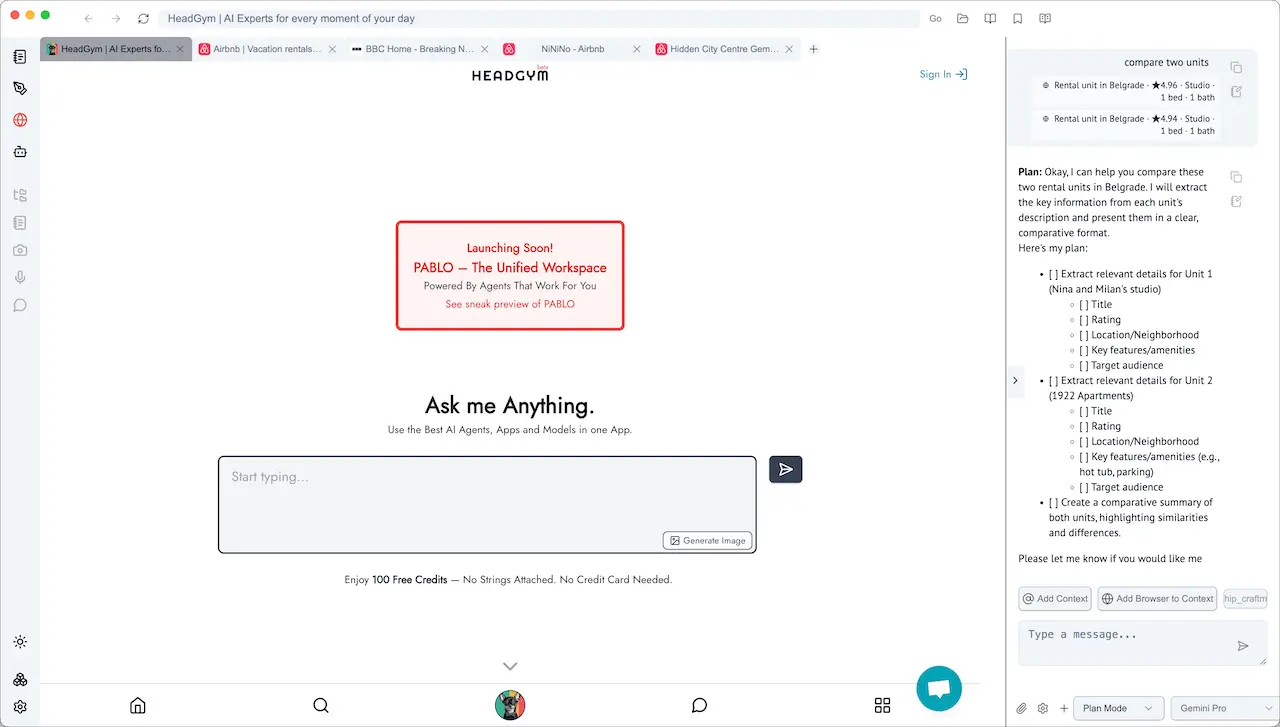
Task: Click the bookmark icon in top toolbar
Action: click(x=1017, y=18)
